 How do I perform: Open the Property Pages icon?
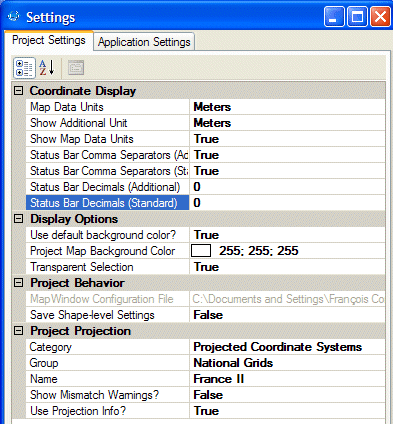76,68
